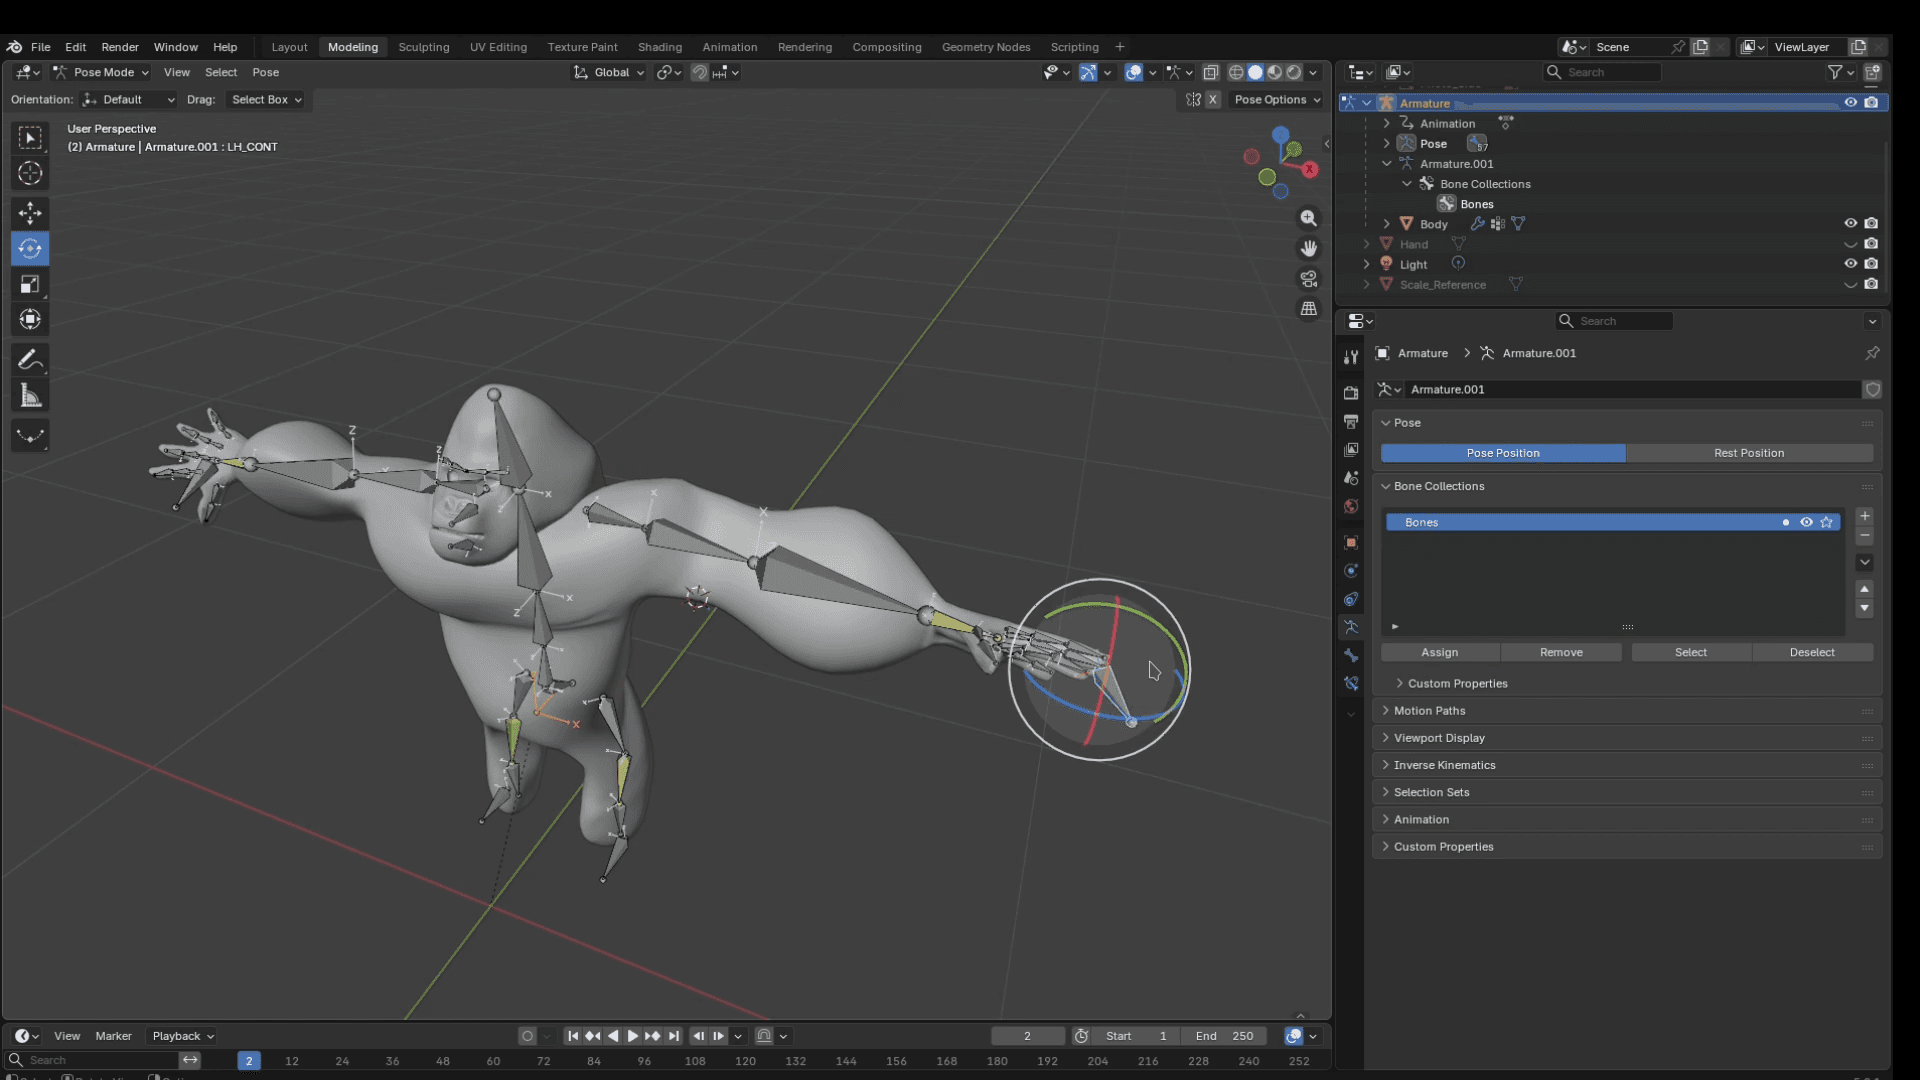Open the Pose Mode dropdown
The image size is (1920, 1080).
(x=102, y=72)
